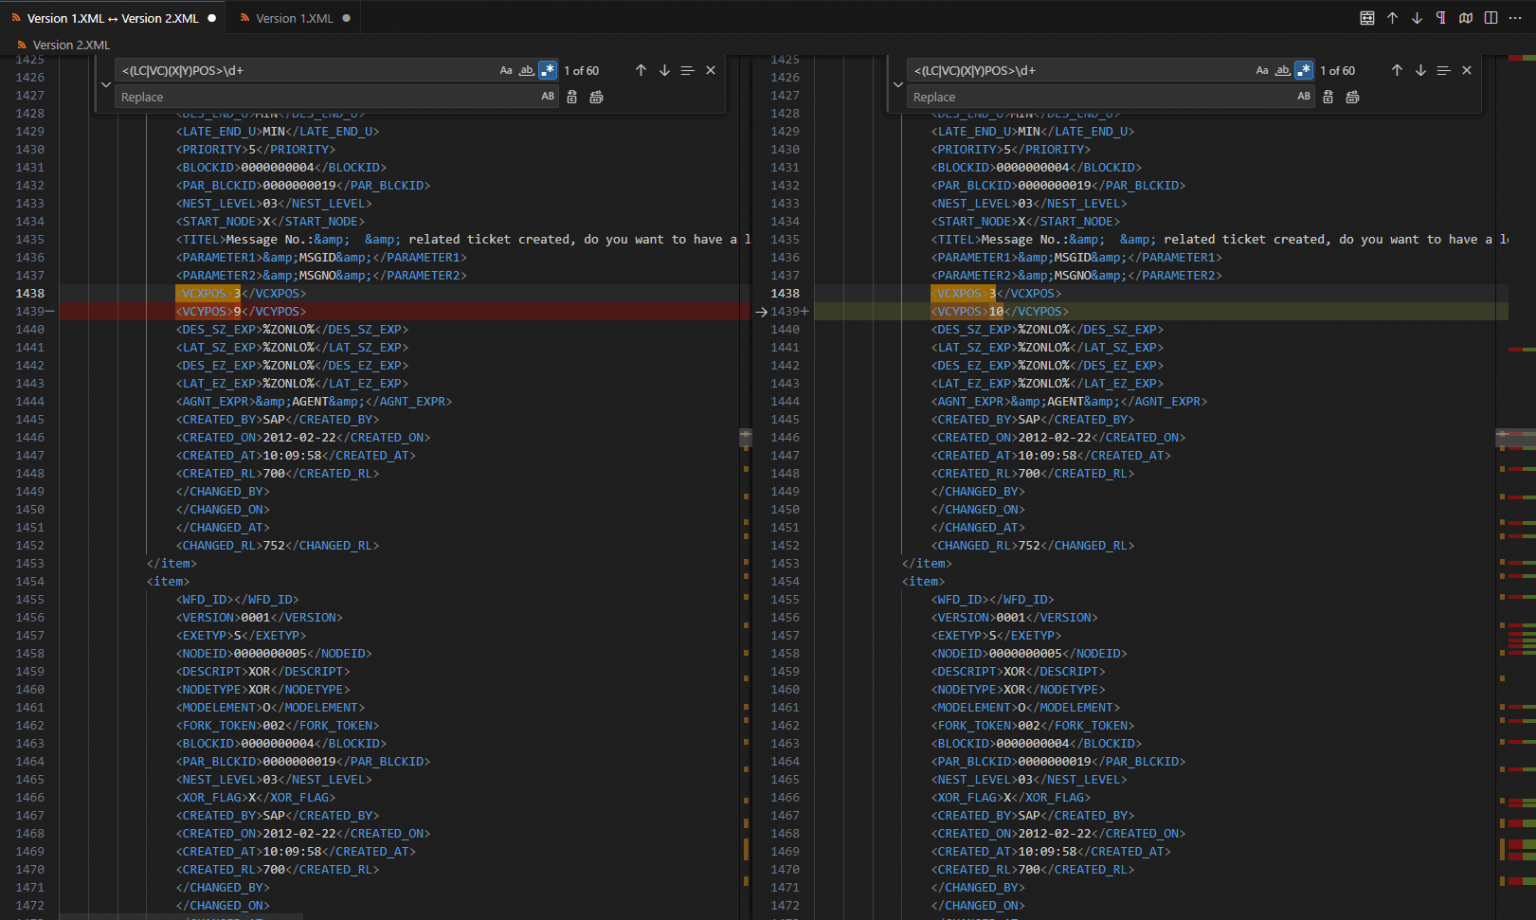The image size is (1536, 920).
Task: Click Find in Selection icon in right widget
Action: [1443, 70]
